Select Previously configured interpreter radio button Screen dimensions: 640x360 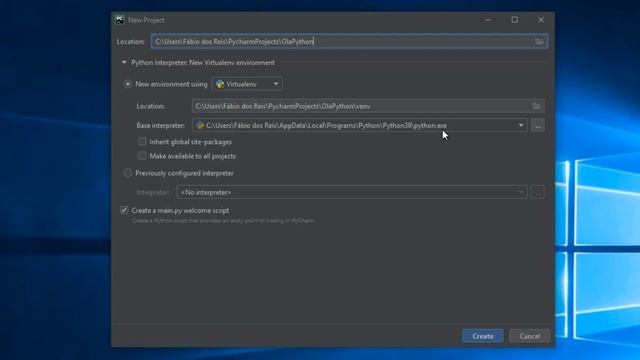(128, 173)
